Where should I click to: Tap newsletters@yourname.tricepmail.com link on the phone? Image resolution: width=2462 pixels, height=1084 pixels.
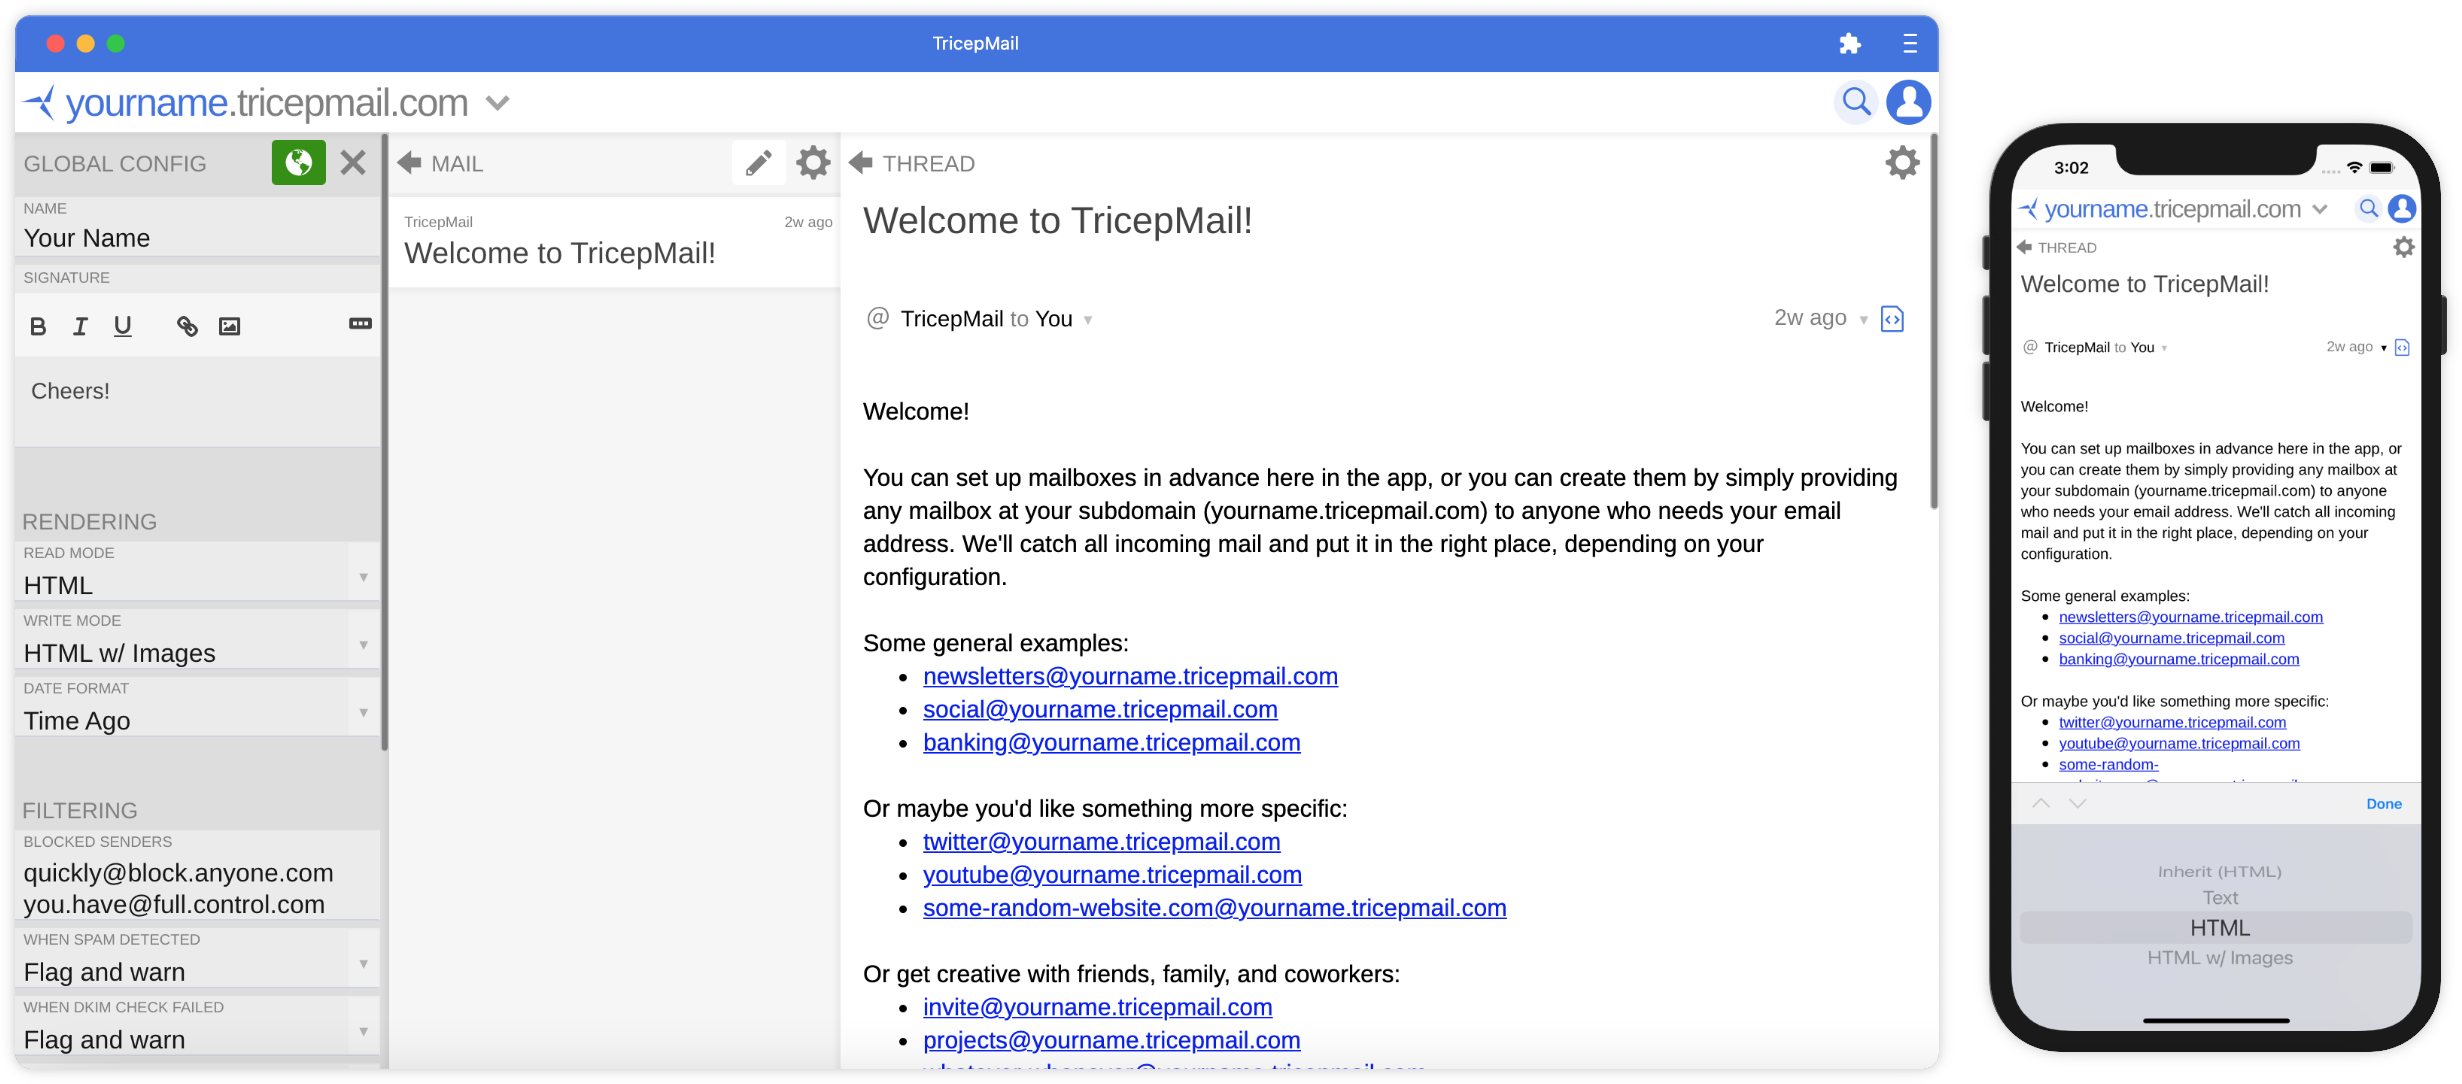click(2190, 617)
